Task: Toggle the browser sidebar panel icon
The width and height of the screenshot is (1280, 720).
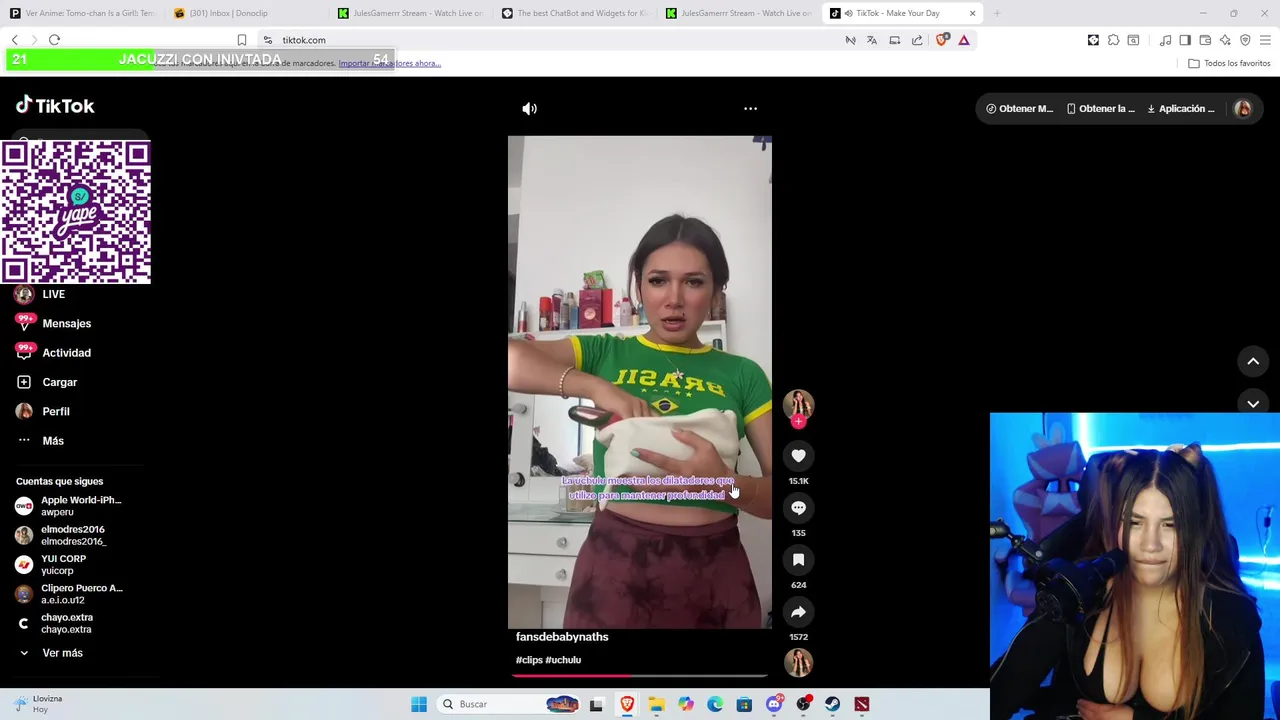Action: [x=1185, y=40]
